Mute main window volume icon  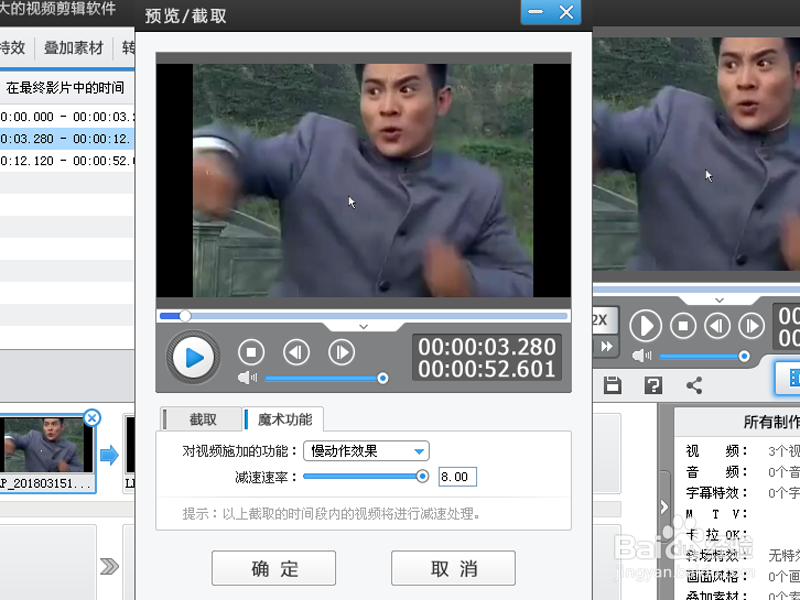pyautogui.click(x=642, y=356)
